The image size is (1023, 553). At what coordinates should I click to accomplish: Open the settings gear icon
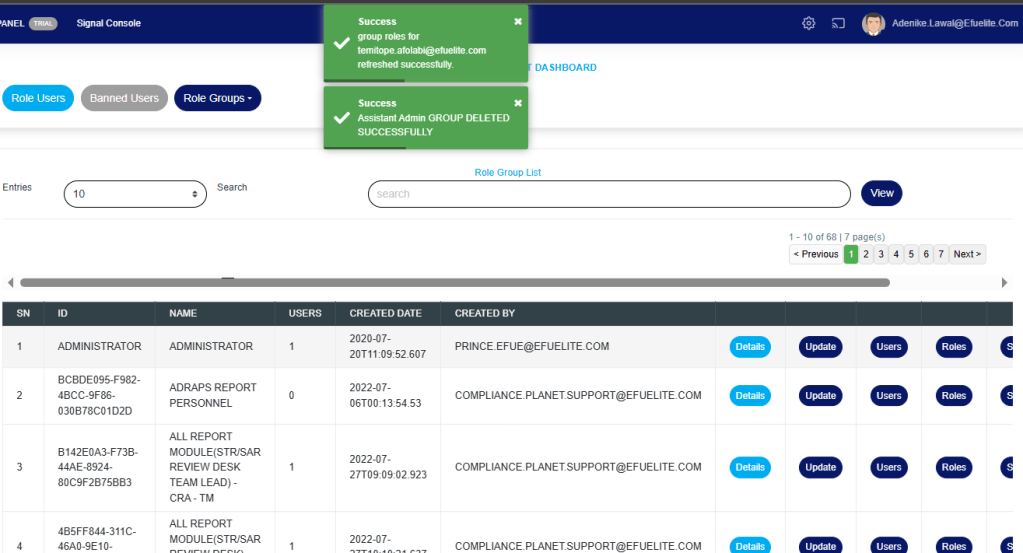pos(809,23)
